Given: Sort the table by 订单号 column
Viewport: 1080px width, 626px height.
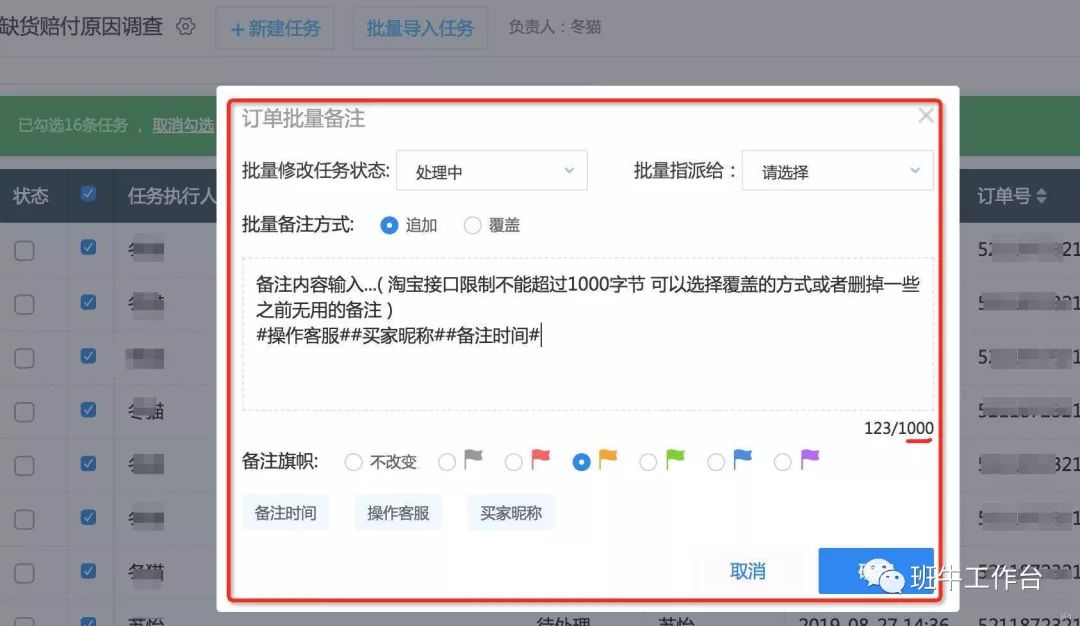Looking at the screenshot, I should (1012, 196).
